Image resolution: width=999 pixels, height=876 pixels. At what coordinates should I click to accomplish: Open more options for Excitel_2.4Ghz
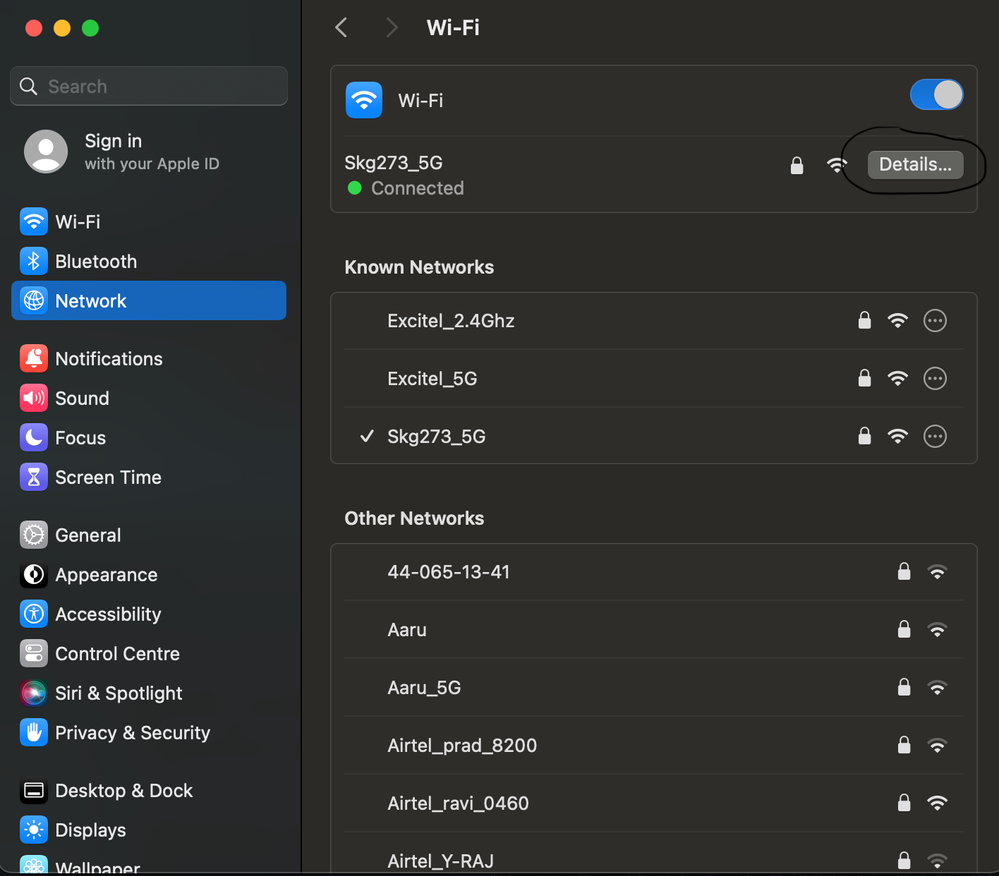click(x=935, y=320)
